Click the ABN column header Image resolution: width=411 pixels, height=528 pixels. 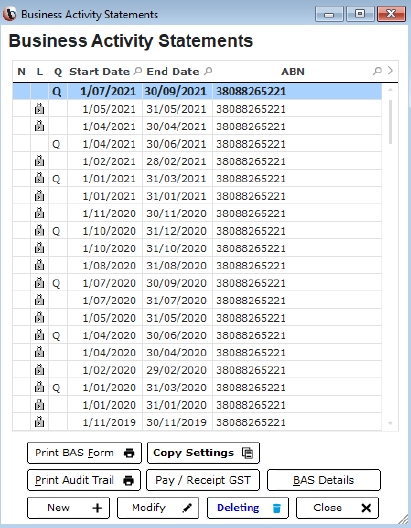point(293,71)
